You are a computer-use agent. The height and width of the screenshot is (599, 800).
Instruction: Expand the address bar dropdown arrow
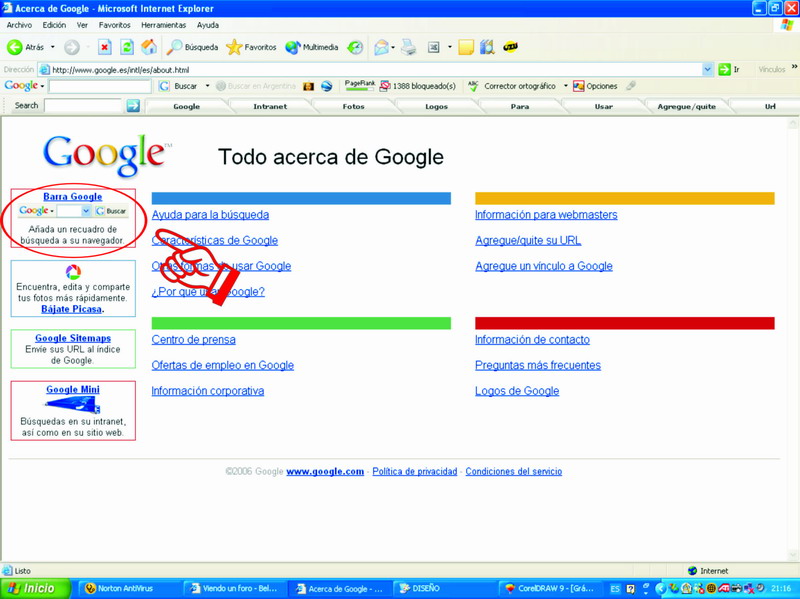coord(709,70)
